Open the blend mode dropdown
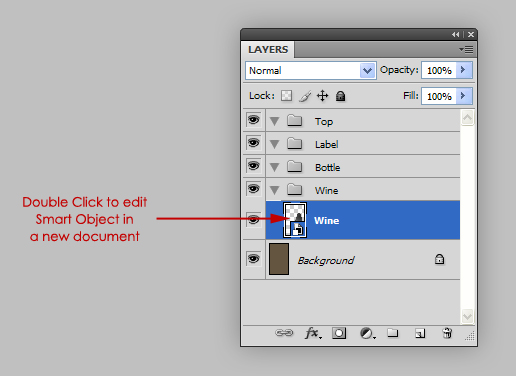The height and width of the screenshot is (376, 516). click(x=311, y=70)
